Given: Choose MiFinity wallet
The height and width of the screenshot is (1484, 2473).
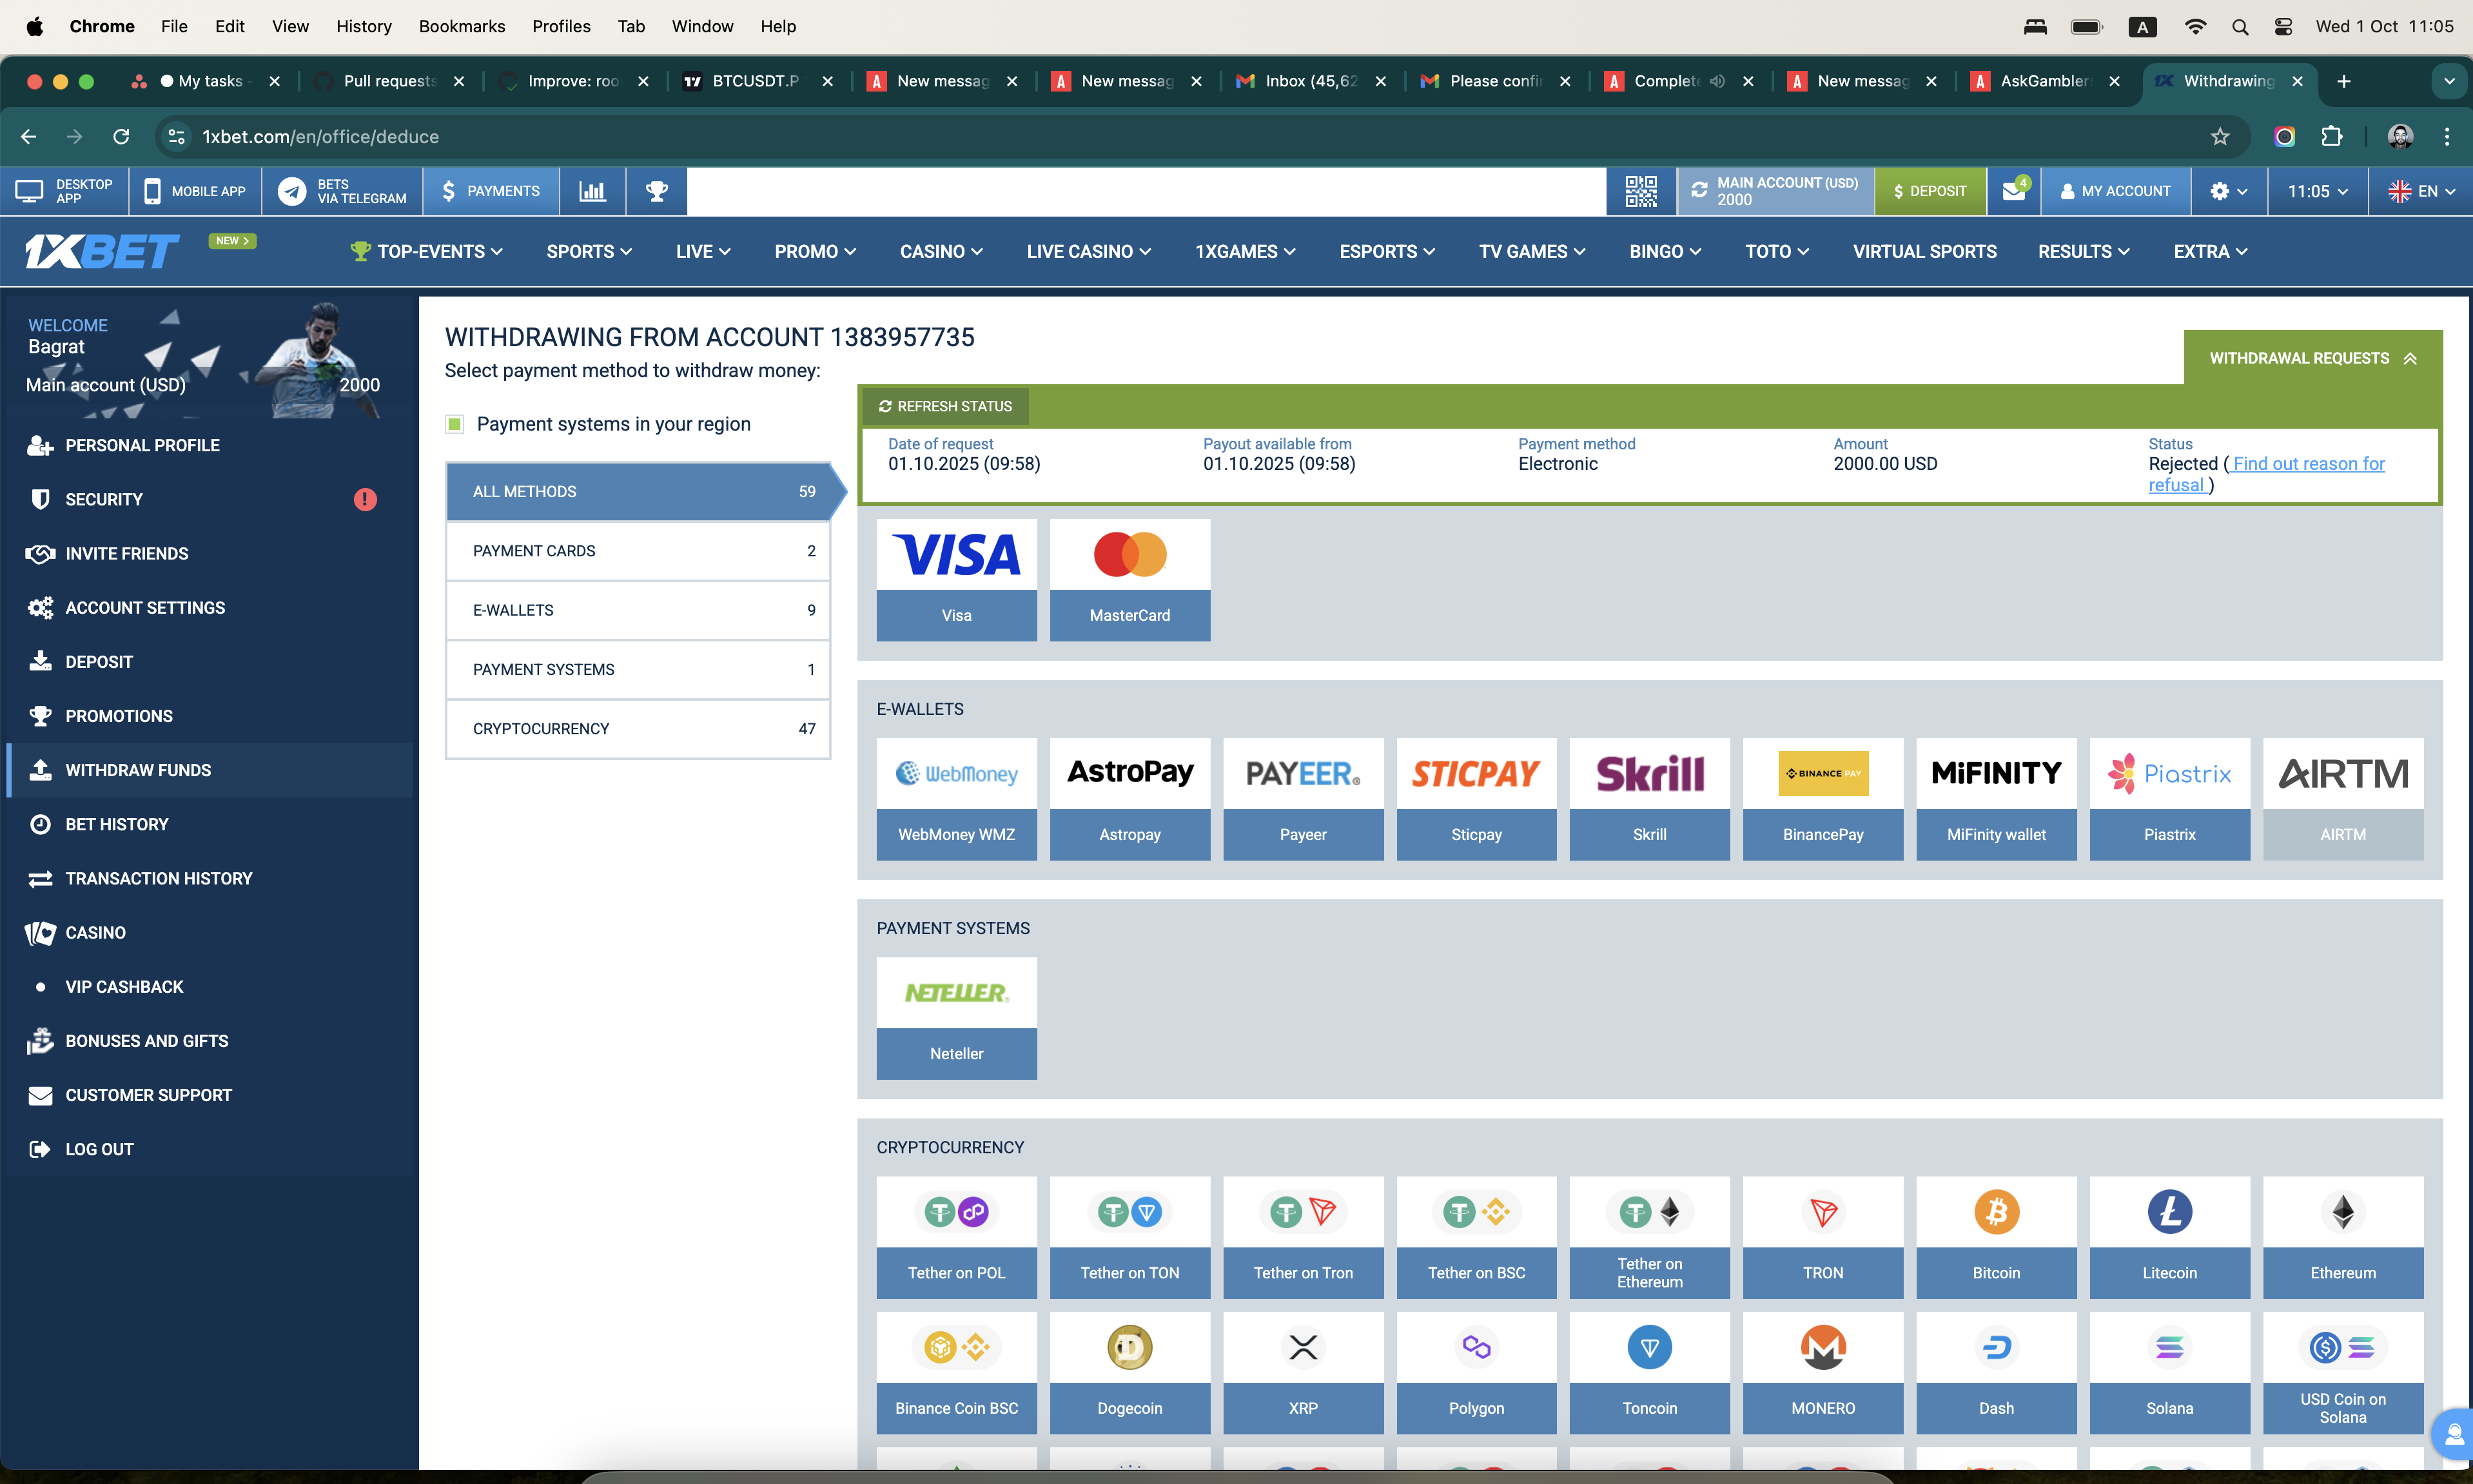Looking at the screenshot, I should pos(1997,799).
